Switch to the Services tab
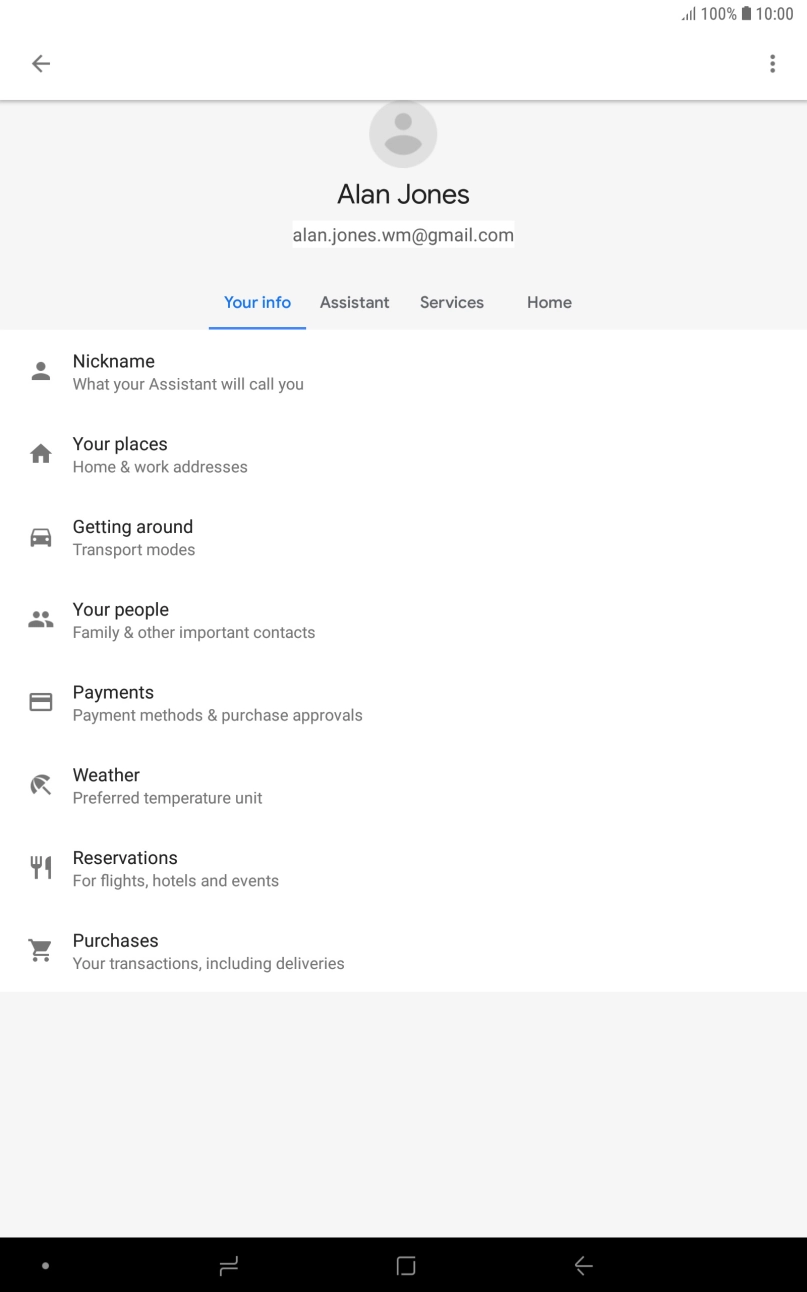This screenshot has width=807, height=1292. [x=451, y=302]
